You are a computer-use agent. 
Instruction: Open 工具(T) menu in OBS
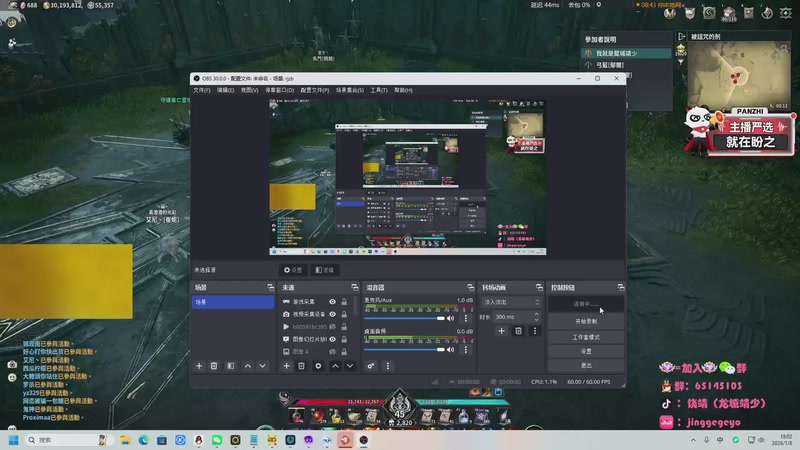point(379,90)
